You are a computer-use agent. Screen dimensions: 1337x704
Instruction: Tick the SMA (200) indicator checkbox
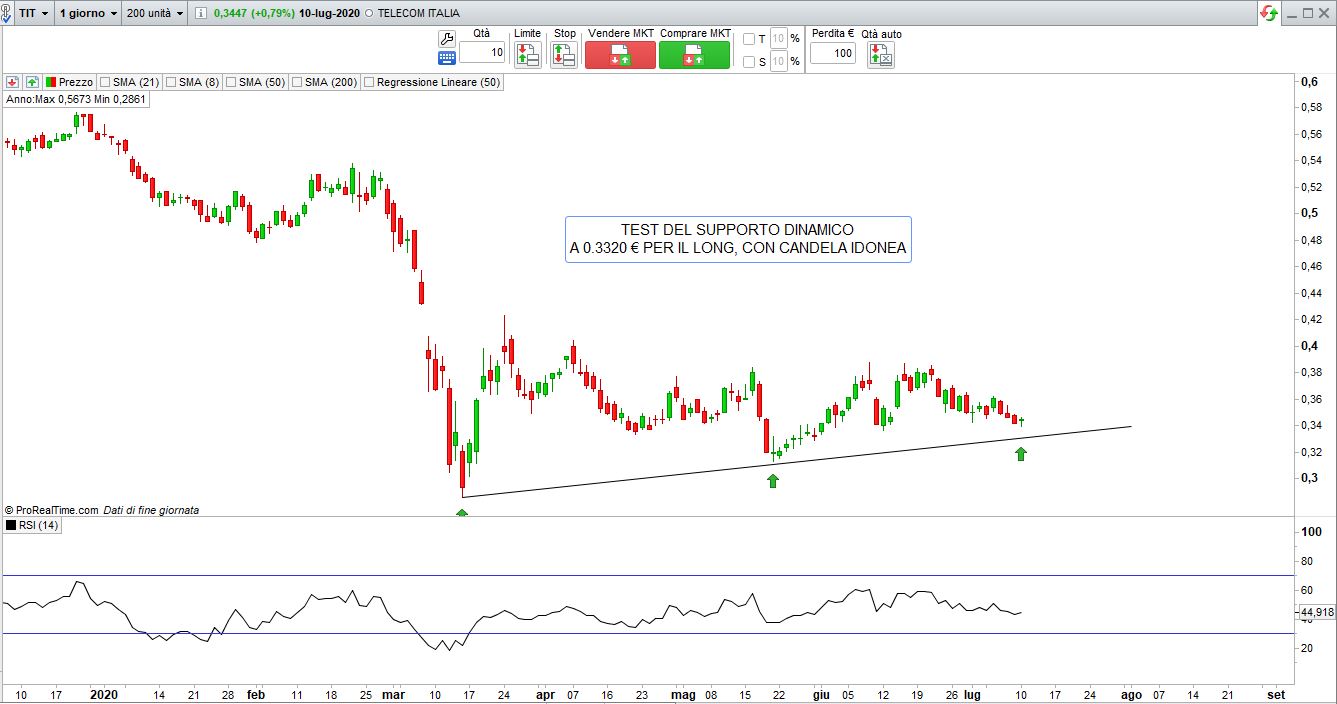click(x=298, y=82)
